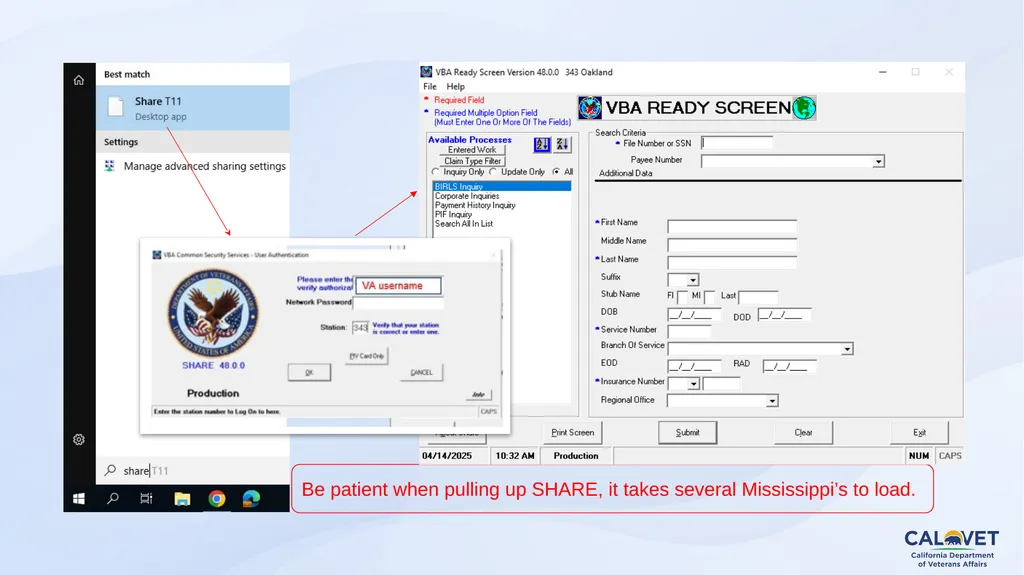Expand the Branch Of Service dropdown
The image size is (1024, 575).
pyautogui.click(x=847, y=349)
